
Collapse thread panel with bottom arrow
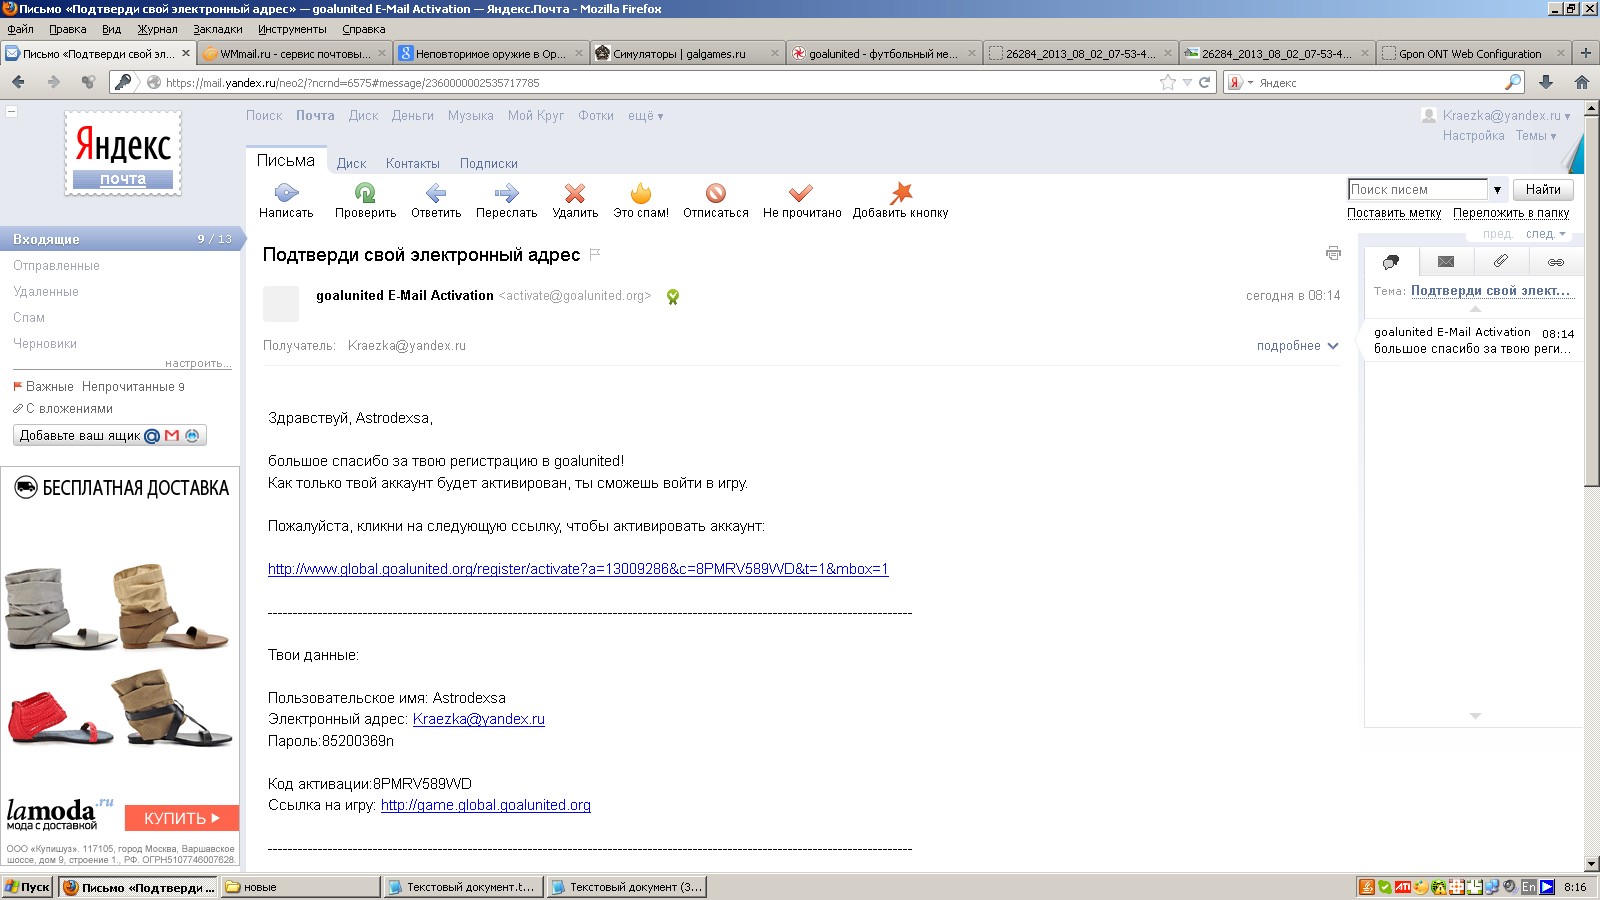(1475, 716)
